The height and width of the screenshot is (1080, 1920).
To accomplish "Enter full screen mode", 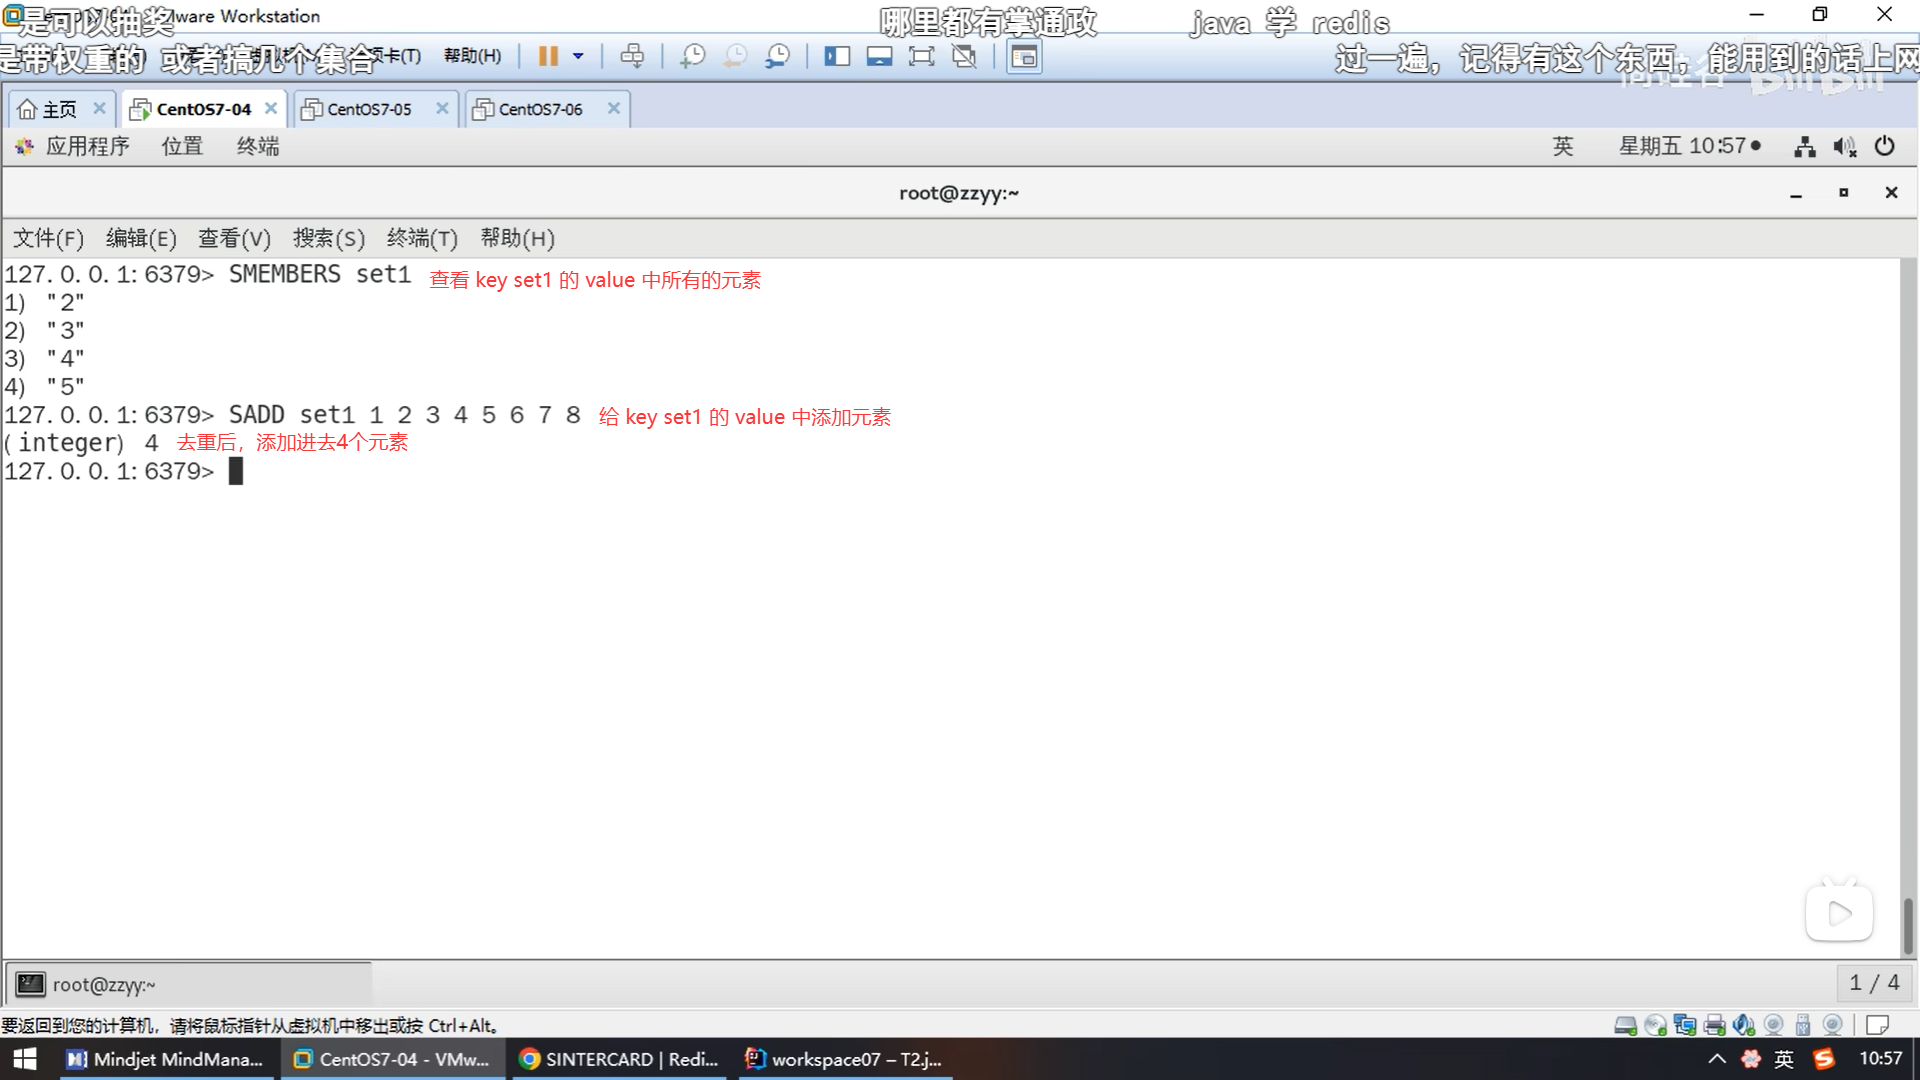I will coord(921,56).
